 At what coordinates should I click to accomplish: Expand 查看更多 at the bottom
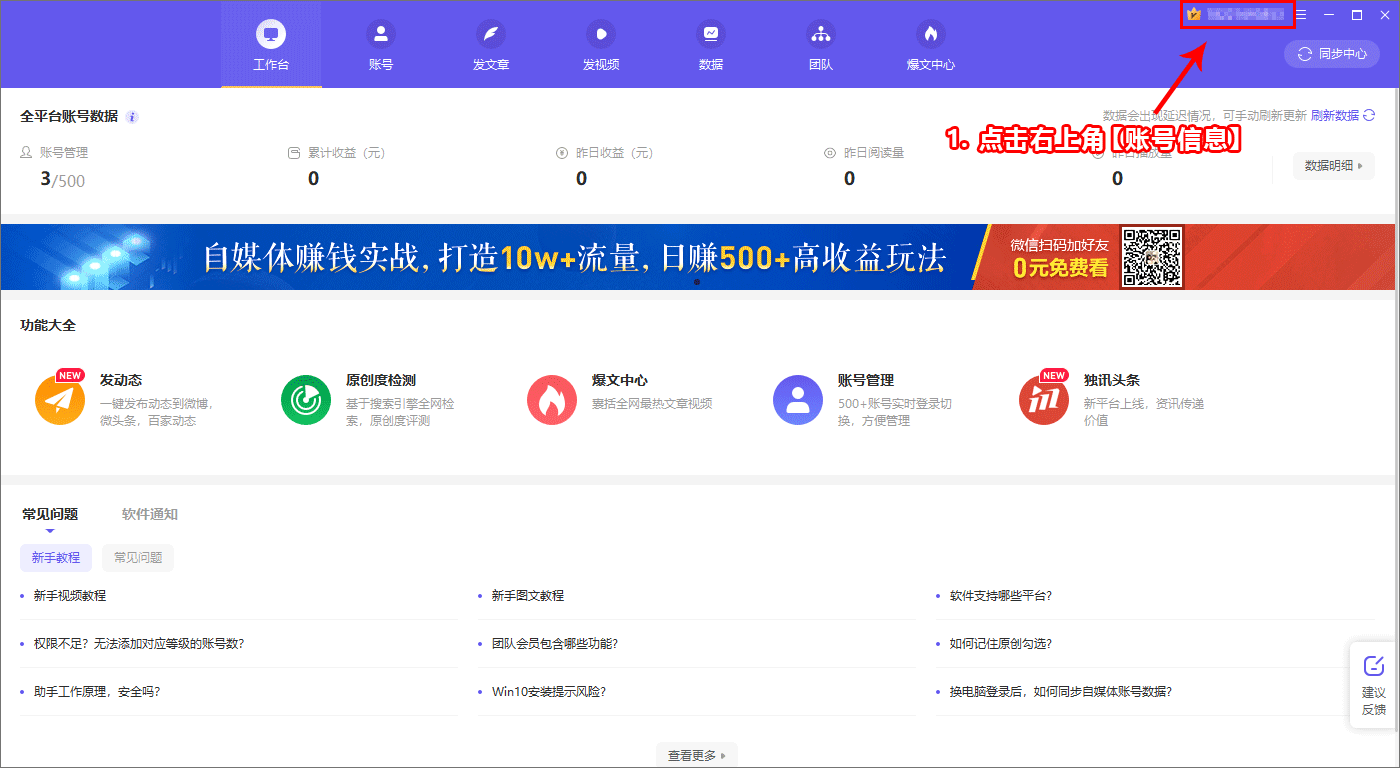tap(696, 755)
